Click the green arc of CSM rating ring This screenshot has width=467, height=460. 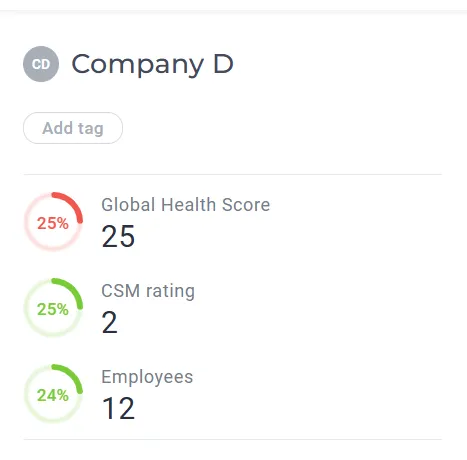(x=73, y=289)
